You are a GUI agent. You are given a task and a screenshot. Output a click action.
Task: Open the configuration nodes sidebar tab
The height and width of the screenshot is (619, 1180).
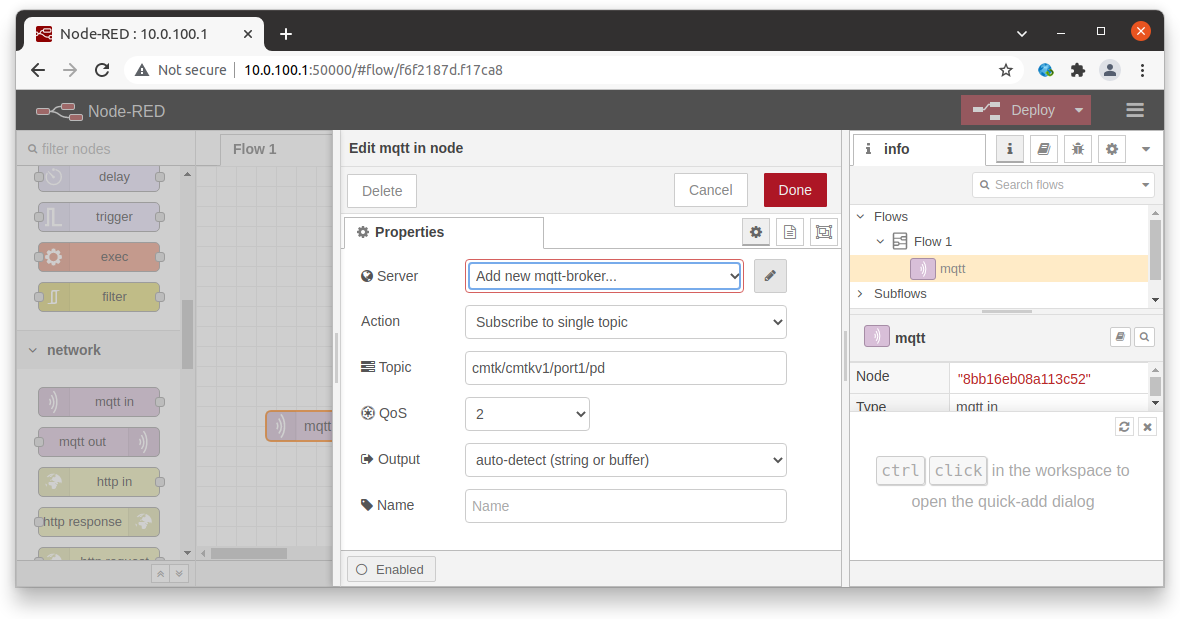[x=1112, y=148]
